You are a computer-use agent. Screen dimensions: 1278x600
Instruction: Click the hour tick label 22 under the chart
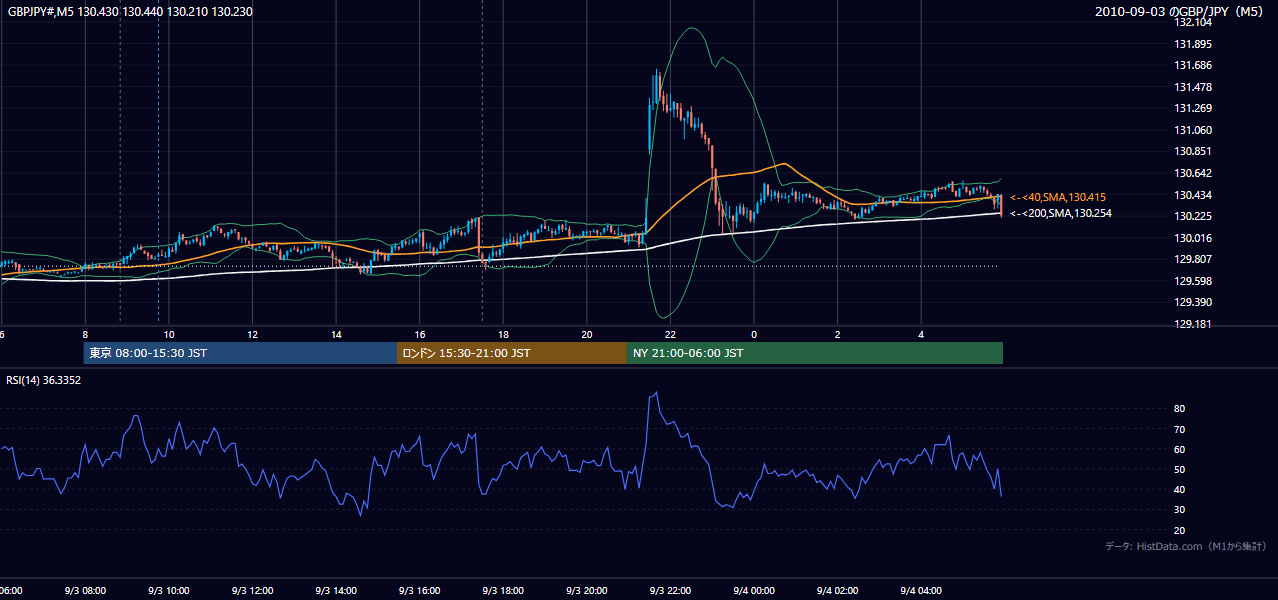pyautogui.click(x=671, y=334)
